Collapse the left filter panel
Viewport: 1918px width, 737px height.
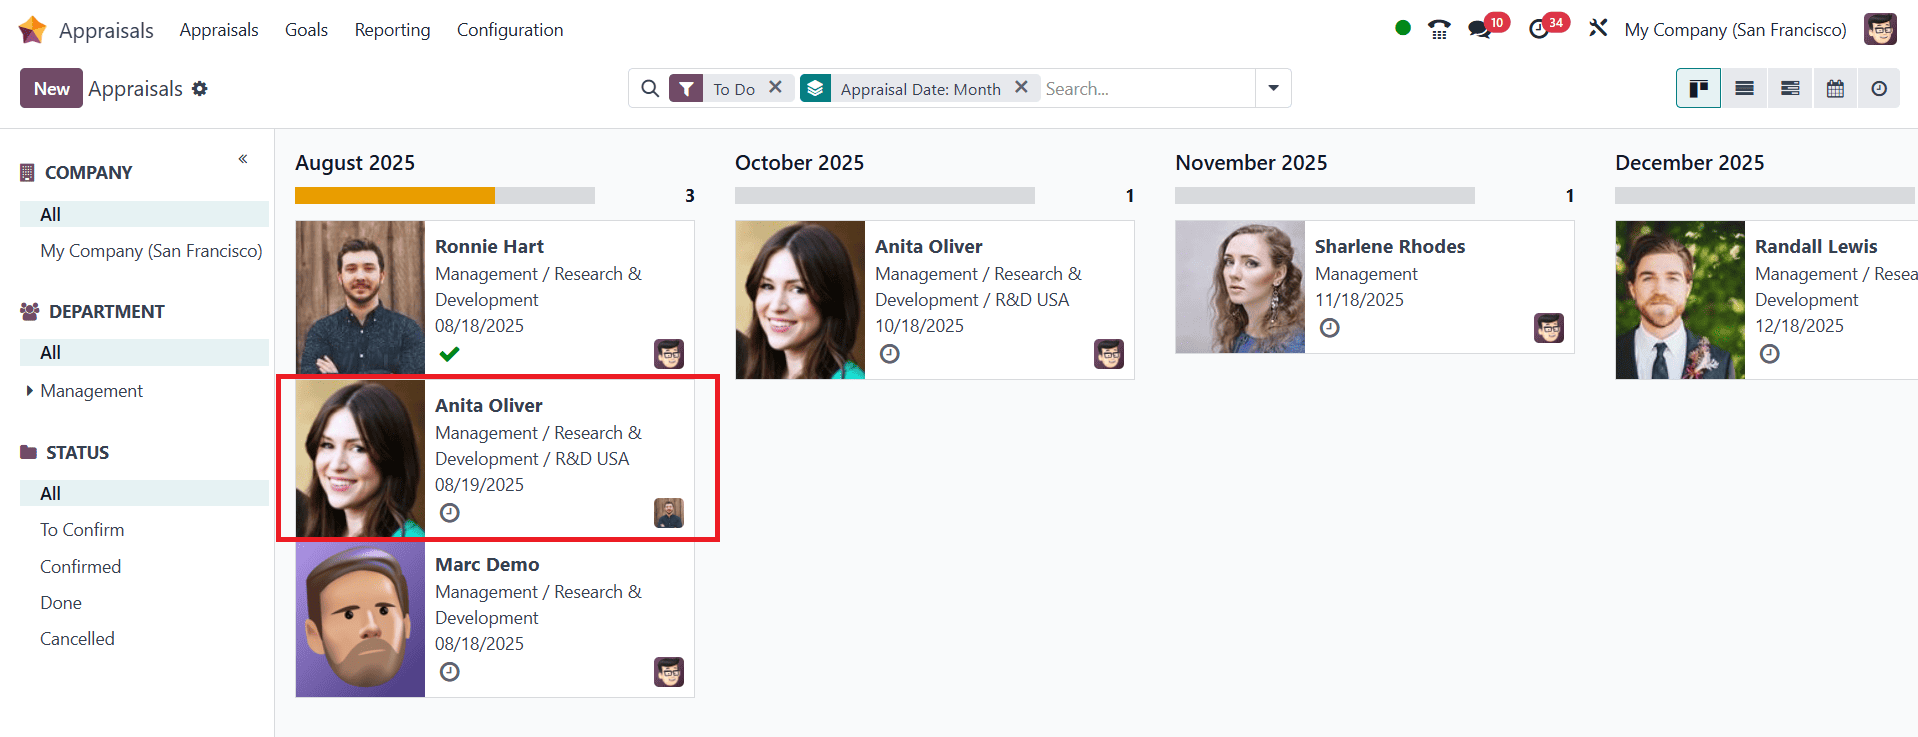tap(243, 159)
